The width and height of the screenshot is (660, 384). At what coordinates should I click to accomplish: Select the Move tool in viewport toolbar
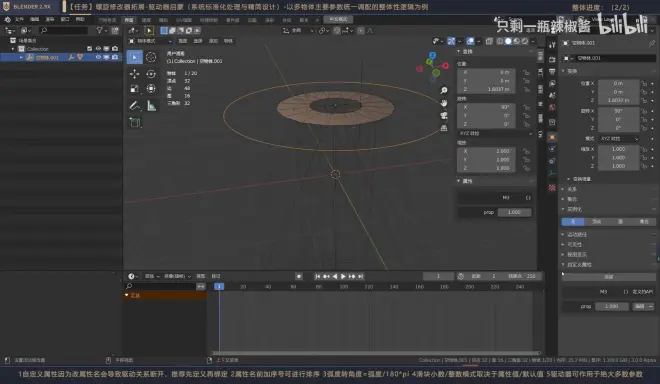click(x=134, y=74)
